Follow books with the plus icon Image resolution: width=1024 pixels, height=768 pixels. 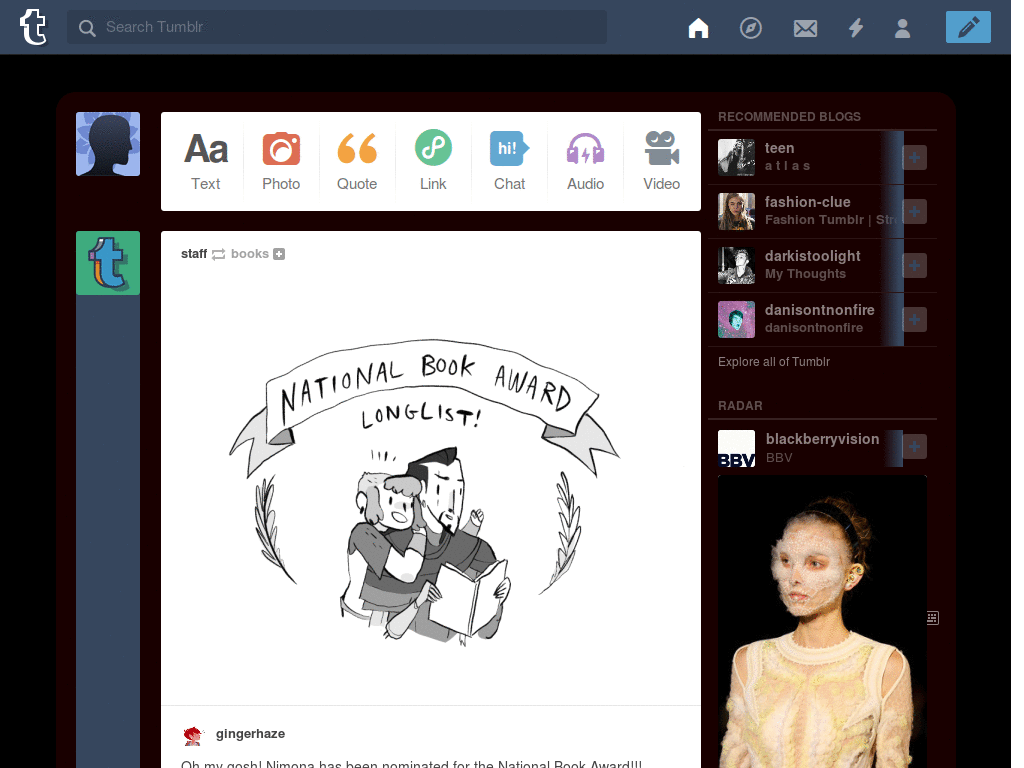(x=279, y=254)
